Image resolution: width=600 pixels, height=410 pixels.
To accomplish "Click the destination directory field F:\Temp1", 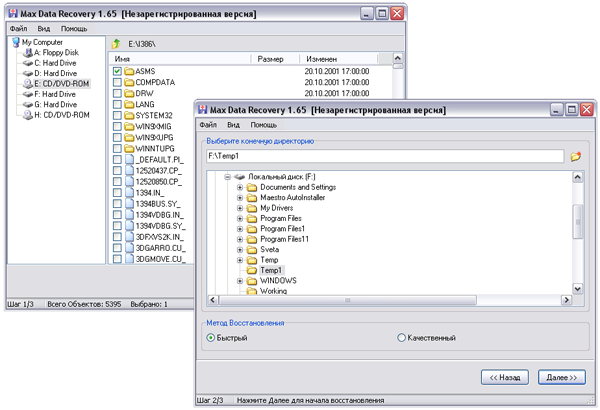I will tap(385, 156).
